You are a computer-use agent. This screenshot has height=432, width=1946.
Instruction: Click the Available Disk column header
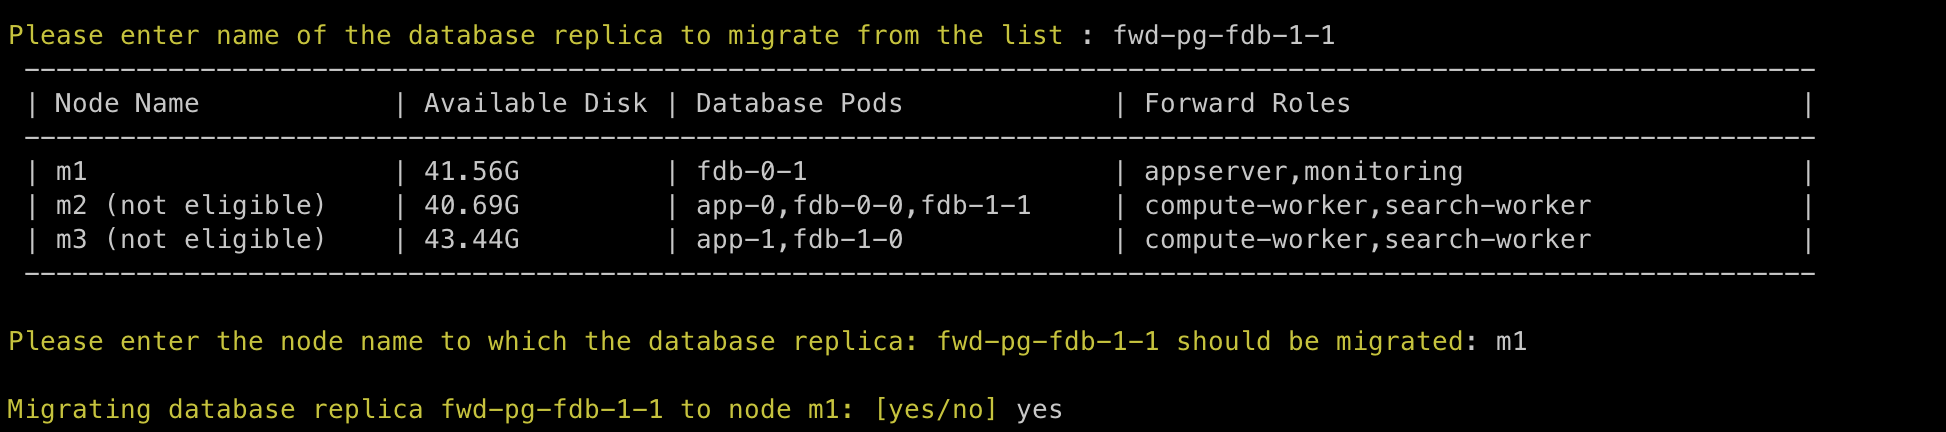tap(535, 104)
